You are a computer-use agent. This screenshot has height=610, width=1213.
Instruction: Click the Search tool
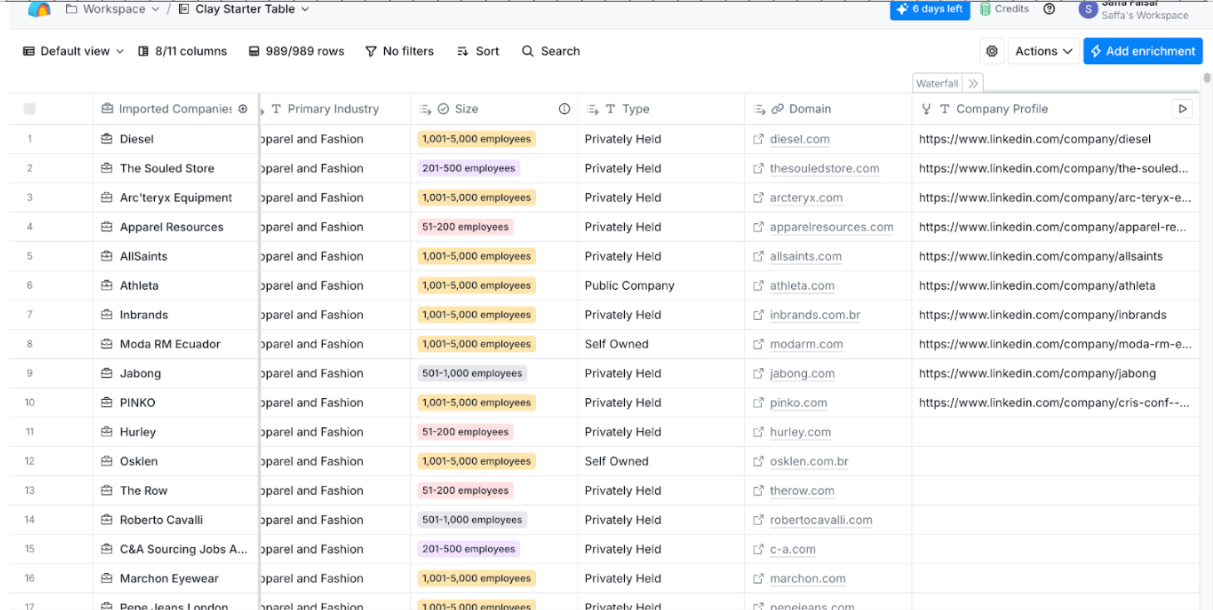(551, 51)
